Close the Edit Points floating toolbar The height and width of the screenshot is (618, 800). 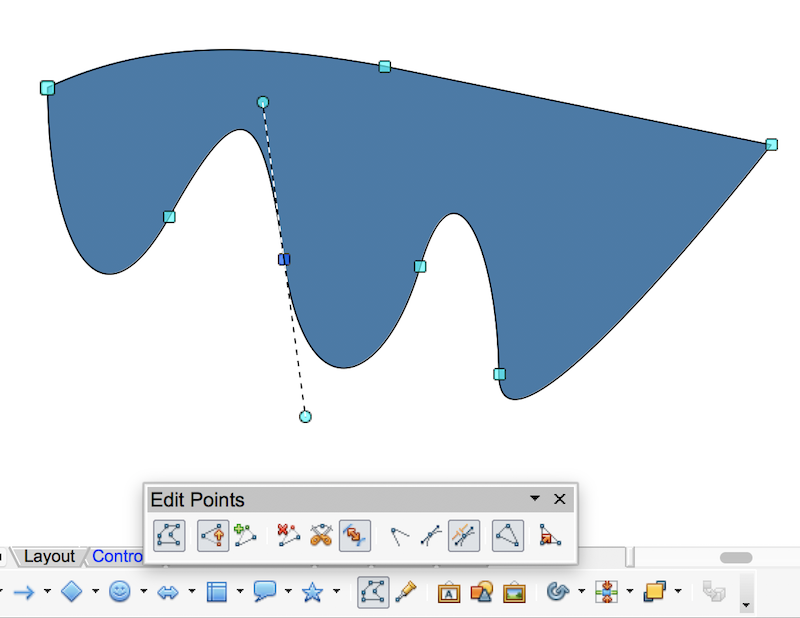pos(559,499)
